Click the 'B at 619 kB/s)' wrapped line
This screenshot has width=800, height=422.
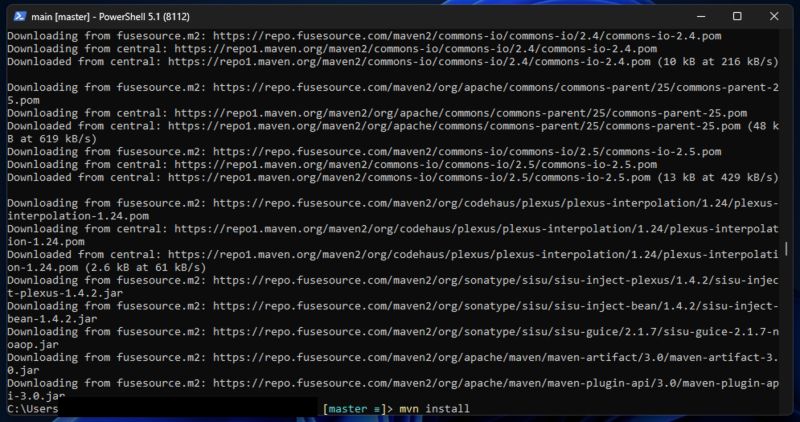coord(52,139)
